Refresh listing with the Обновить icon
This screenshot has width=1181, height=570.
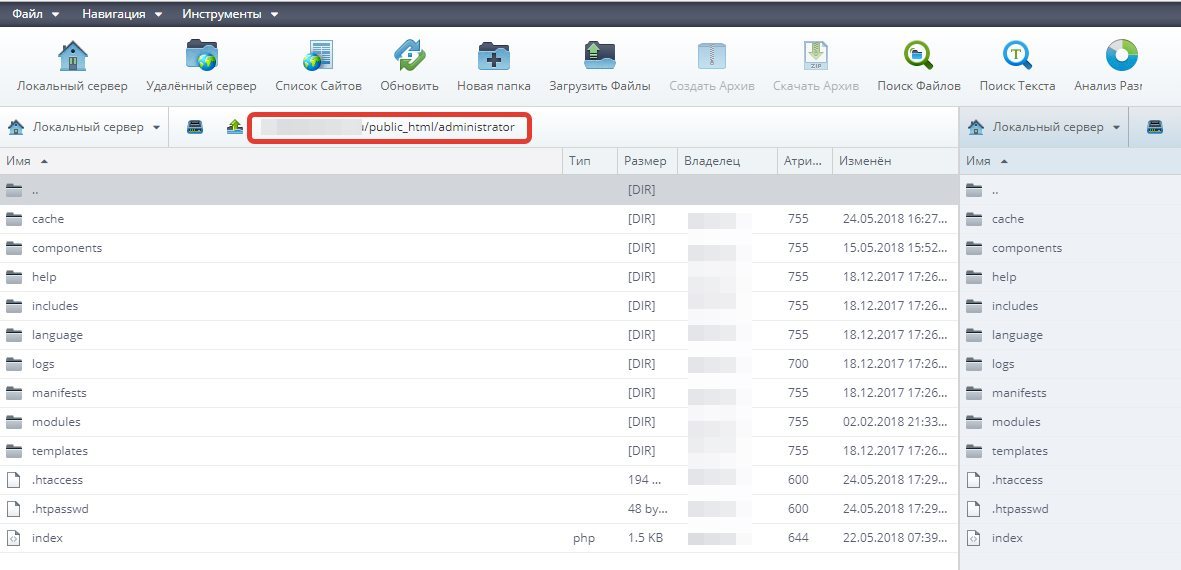409,56
